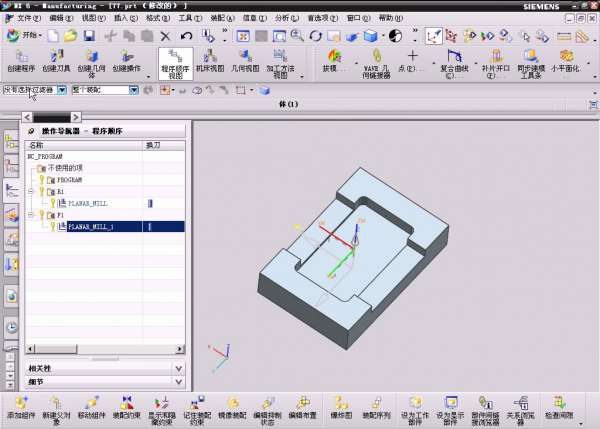
Task: Click the Create Operation (创建操作) icon
Action: (127, 61)
